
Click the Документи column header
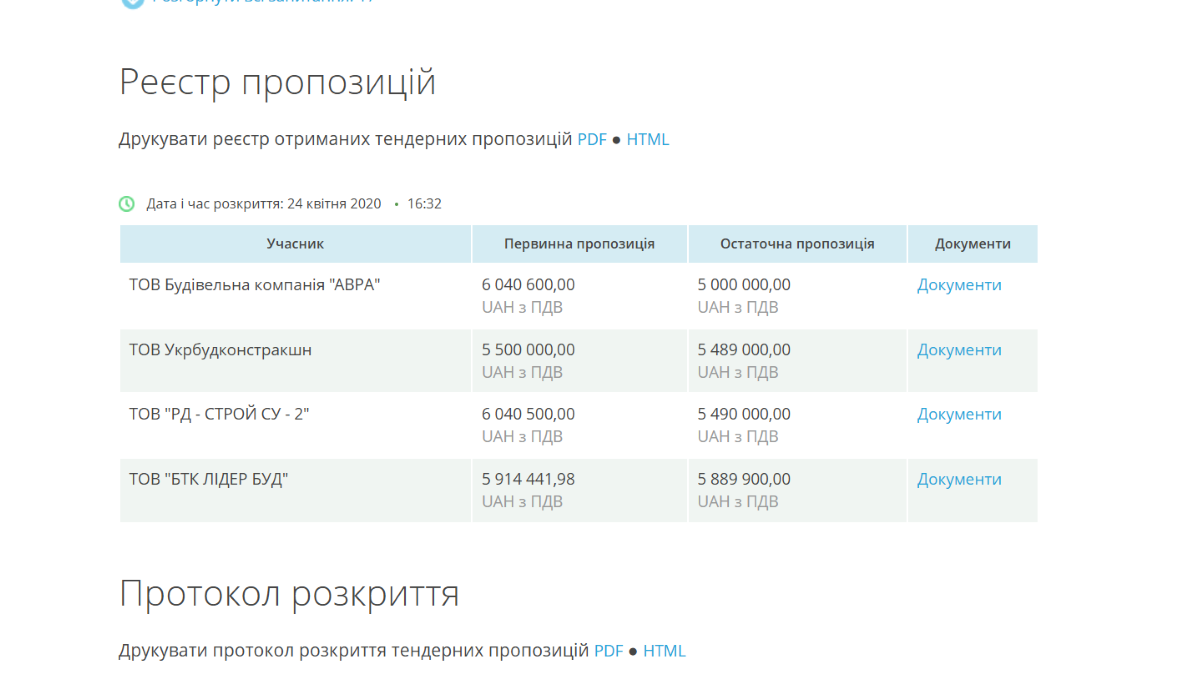coord(972,244)
